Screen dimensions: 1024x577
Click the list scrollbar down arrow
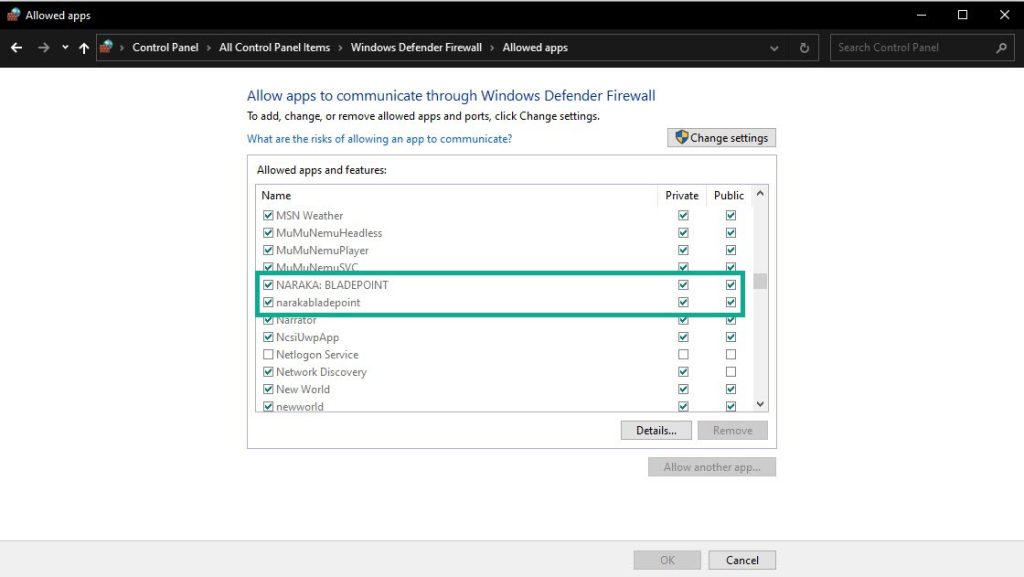point(760,405)
